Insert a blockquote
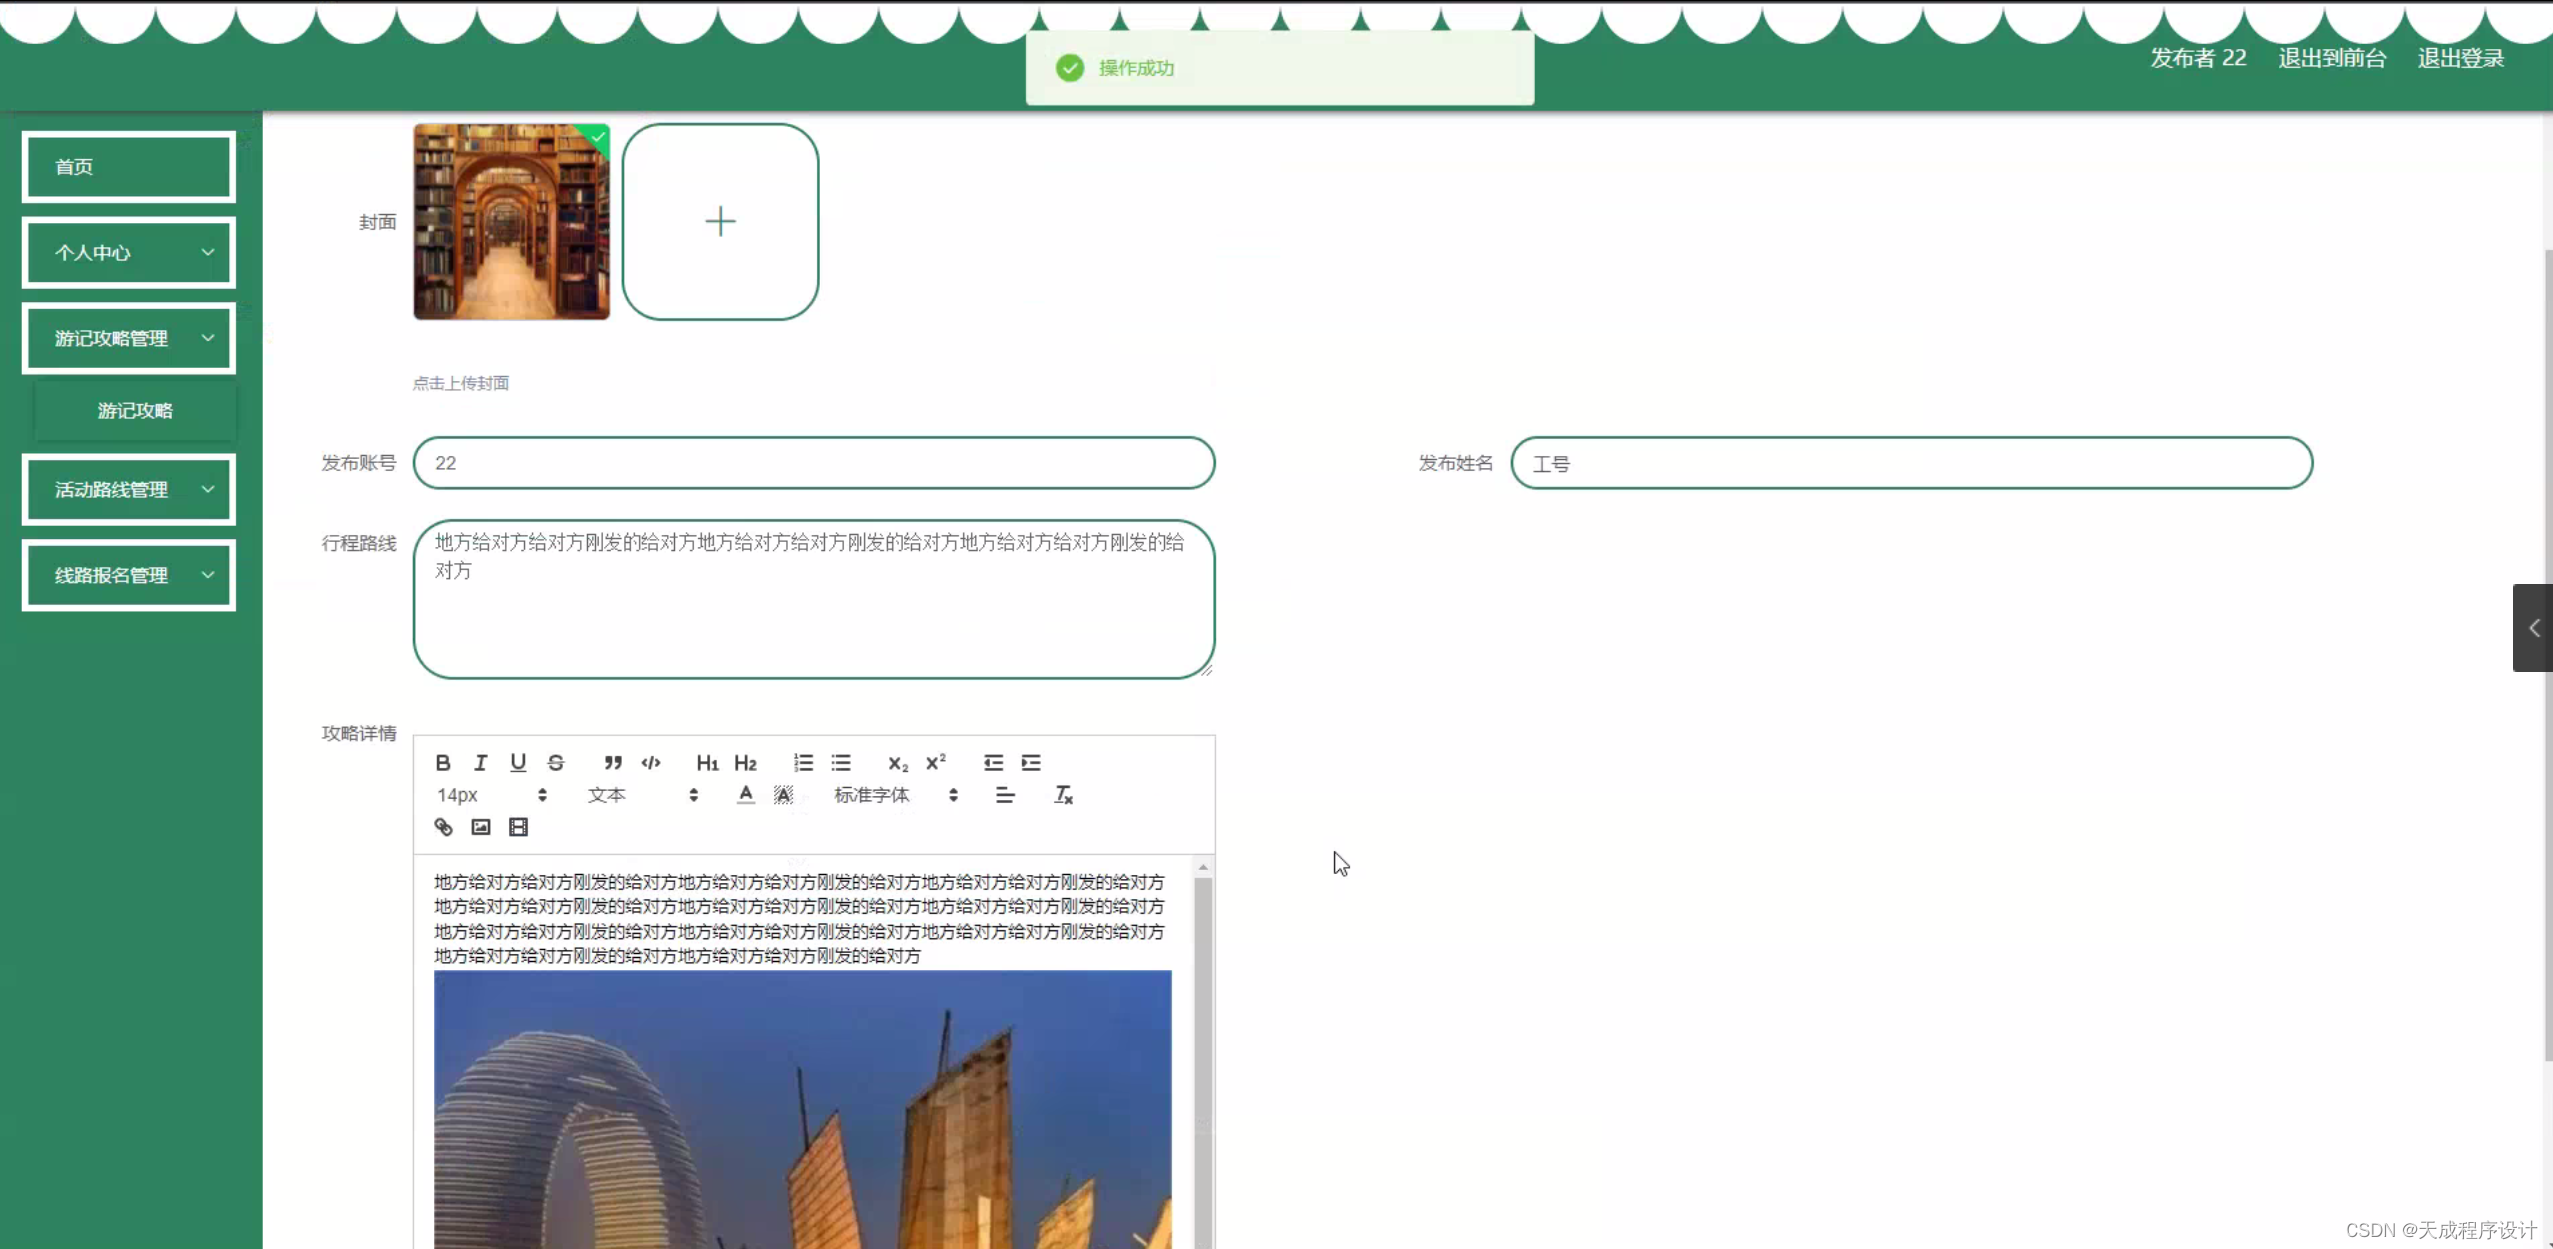 pos(613,763)
